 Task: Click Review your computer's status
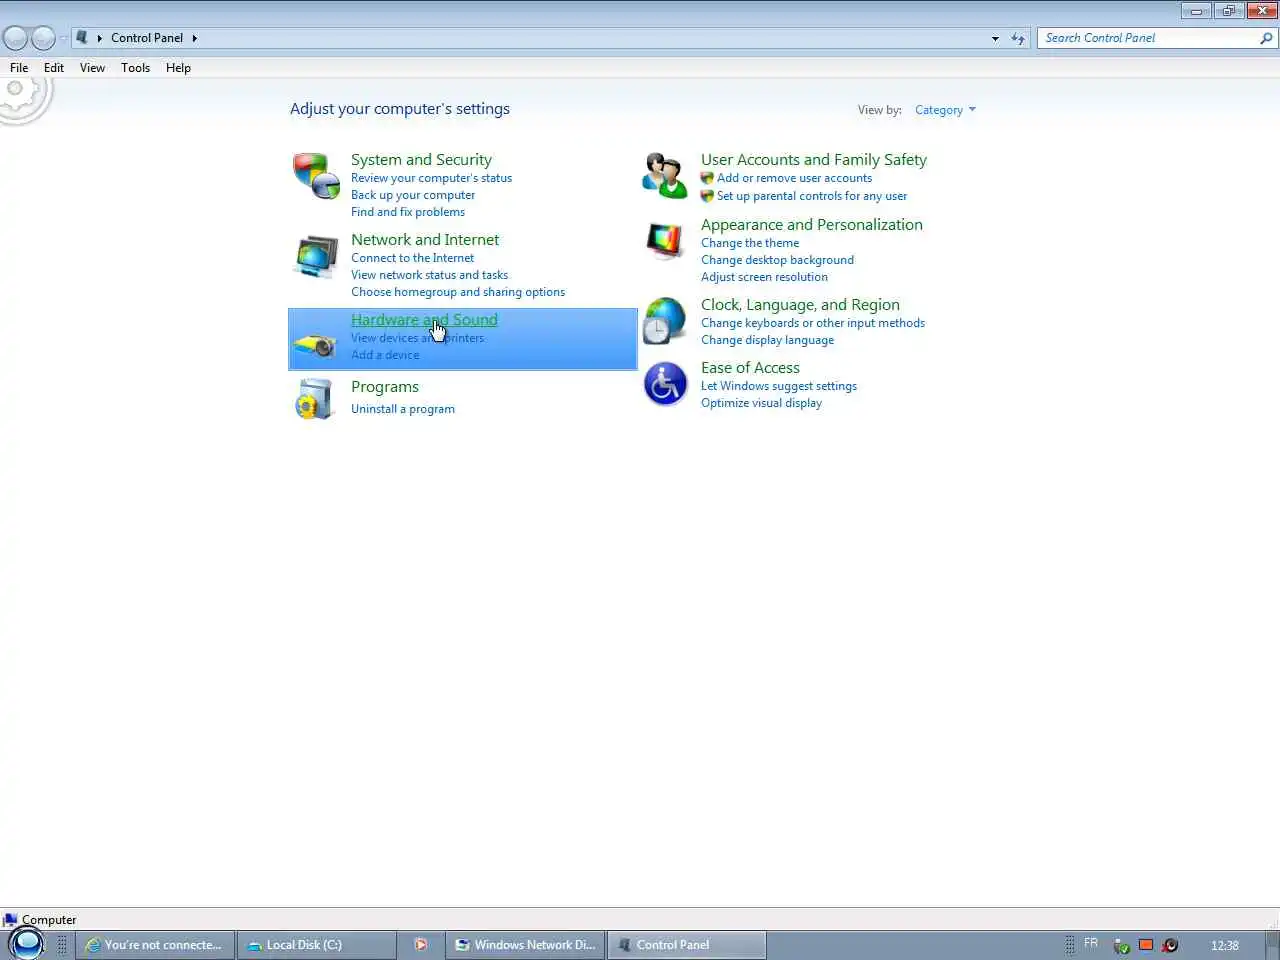pos(431,178)
